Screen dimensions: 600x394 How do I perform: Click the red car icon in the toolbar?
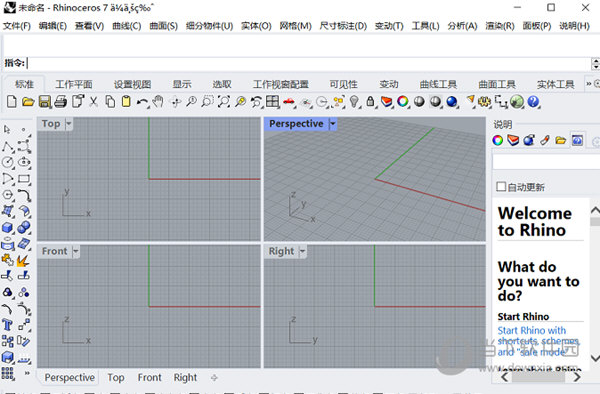[289, 102]
